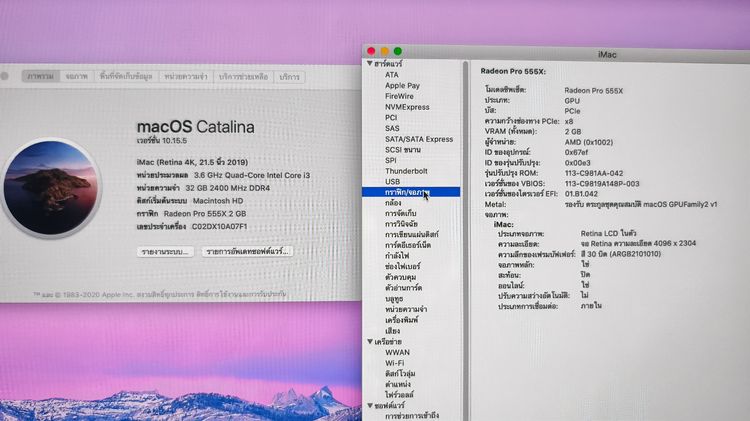The height and width of the screenshot is (421, 750).
Task: Click the iMac window title bar text
Action: [x=607, y=55]
